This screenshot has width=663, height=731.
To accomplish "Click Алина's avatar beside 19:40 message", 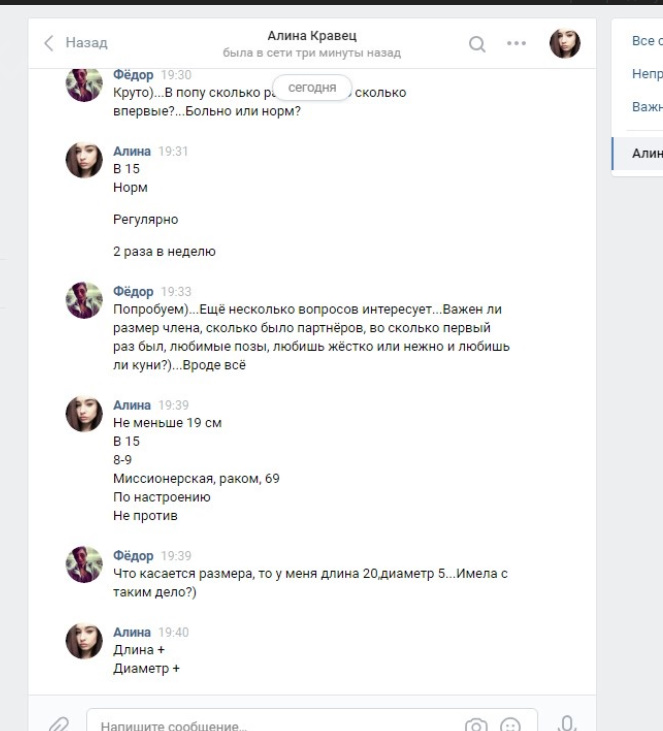I will pyautogui.click(x=84, y=641).
